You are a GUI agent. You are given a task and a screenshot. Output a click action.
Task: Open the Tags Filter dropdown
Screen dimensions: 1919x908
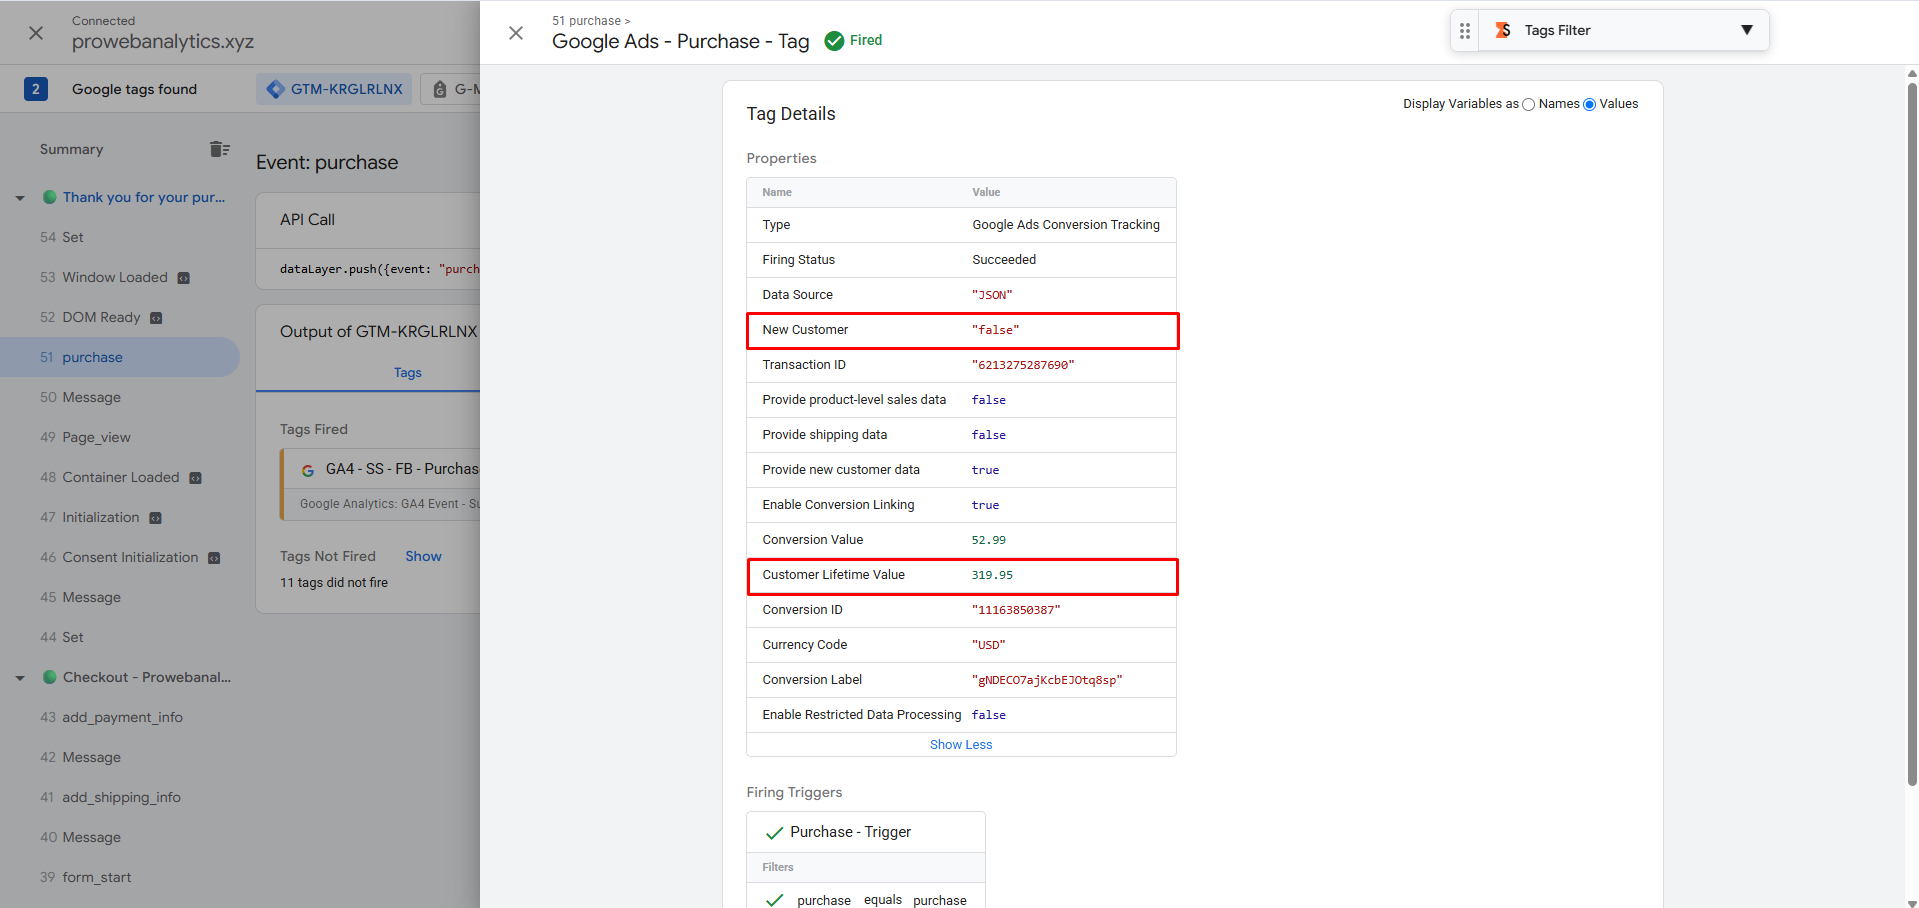(x=1746, y=30)
